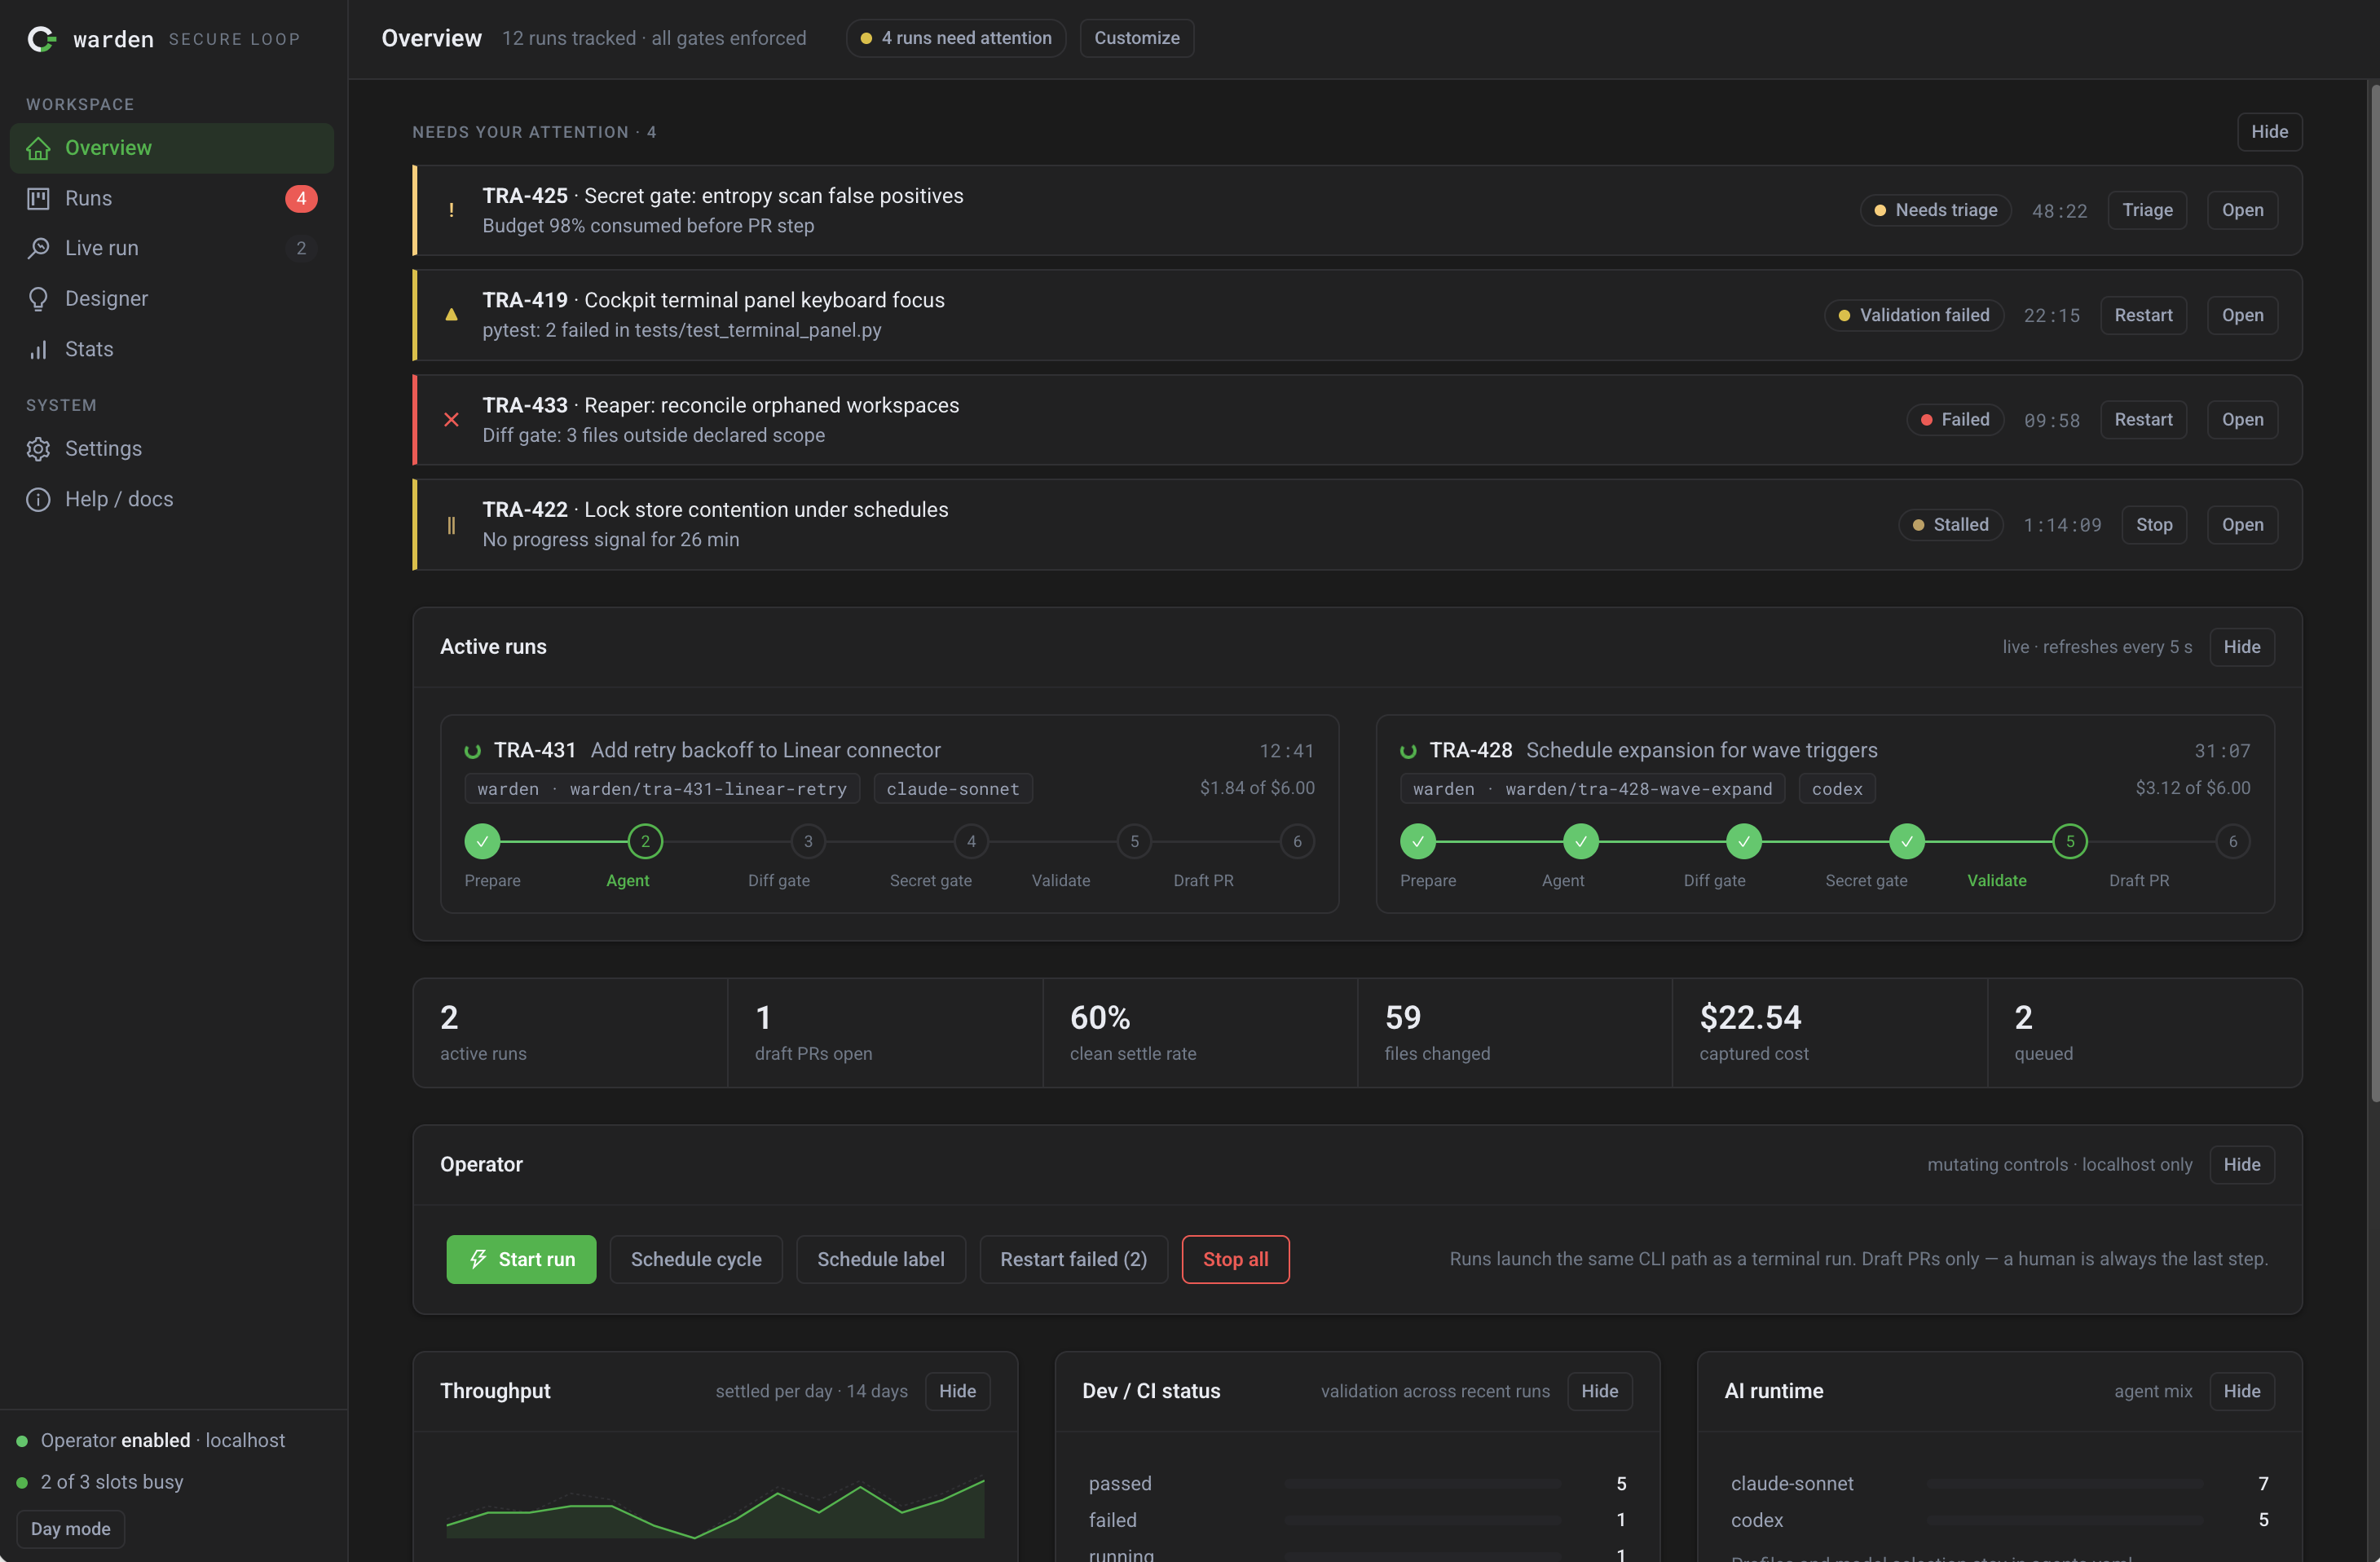Click the Throughput line chart

tap(715, 1508)
